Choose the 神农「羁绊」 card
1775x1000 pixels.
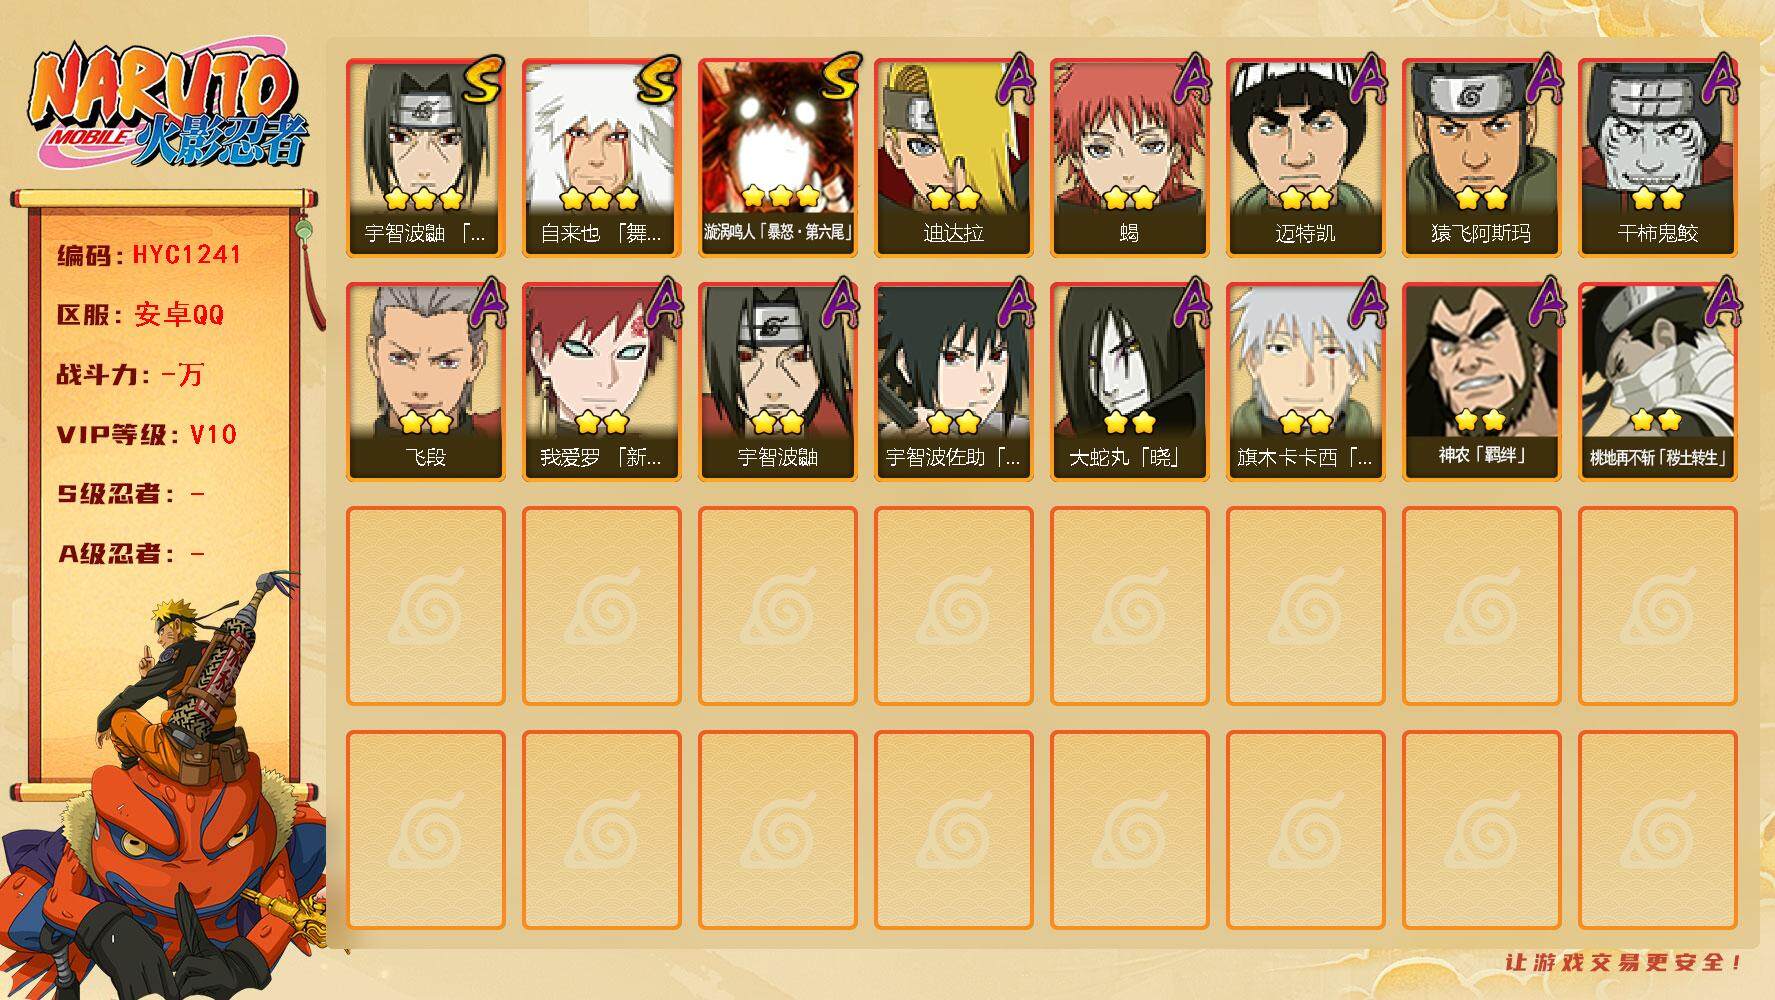coord(1481,382)
